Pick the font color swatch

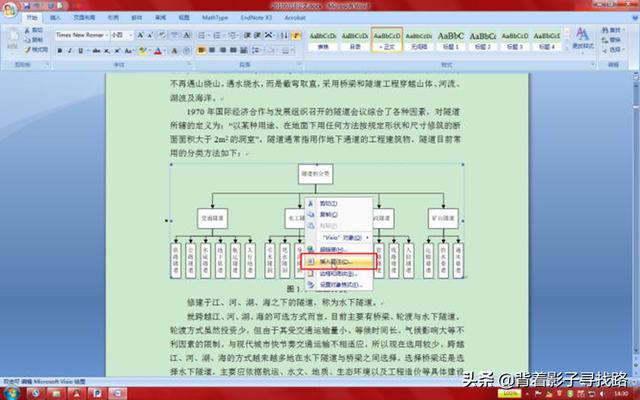[x=158, y=51]
